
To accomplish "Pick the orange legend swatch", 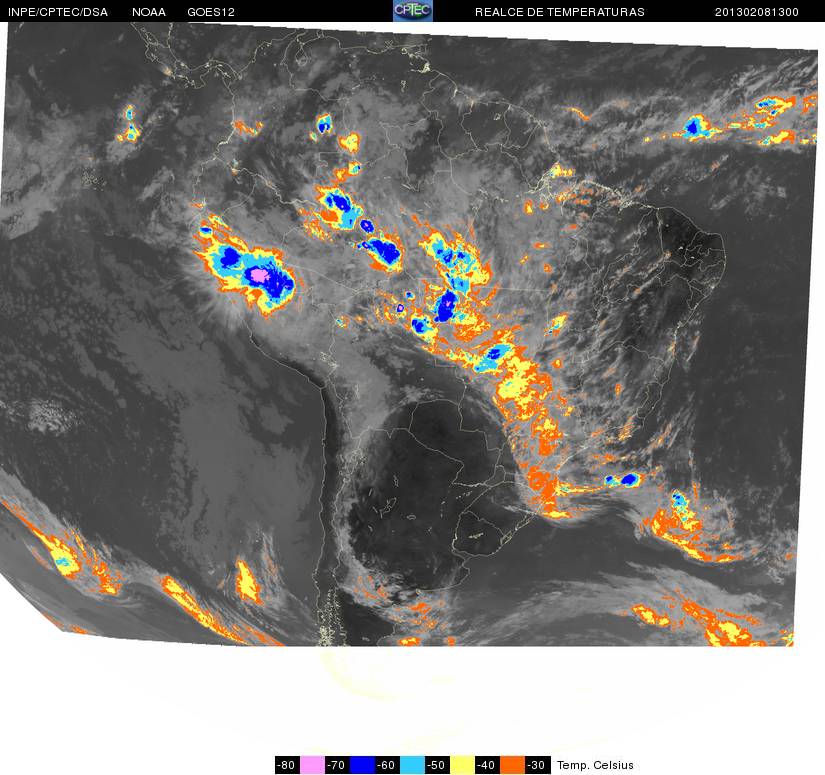I will (x=512, y=765).
